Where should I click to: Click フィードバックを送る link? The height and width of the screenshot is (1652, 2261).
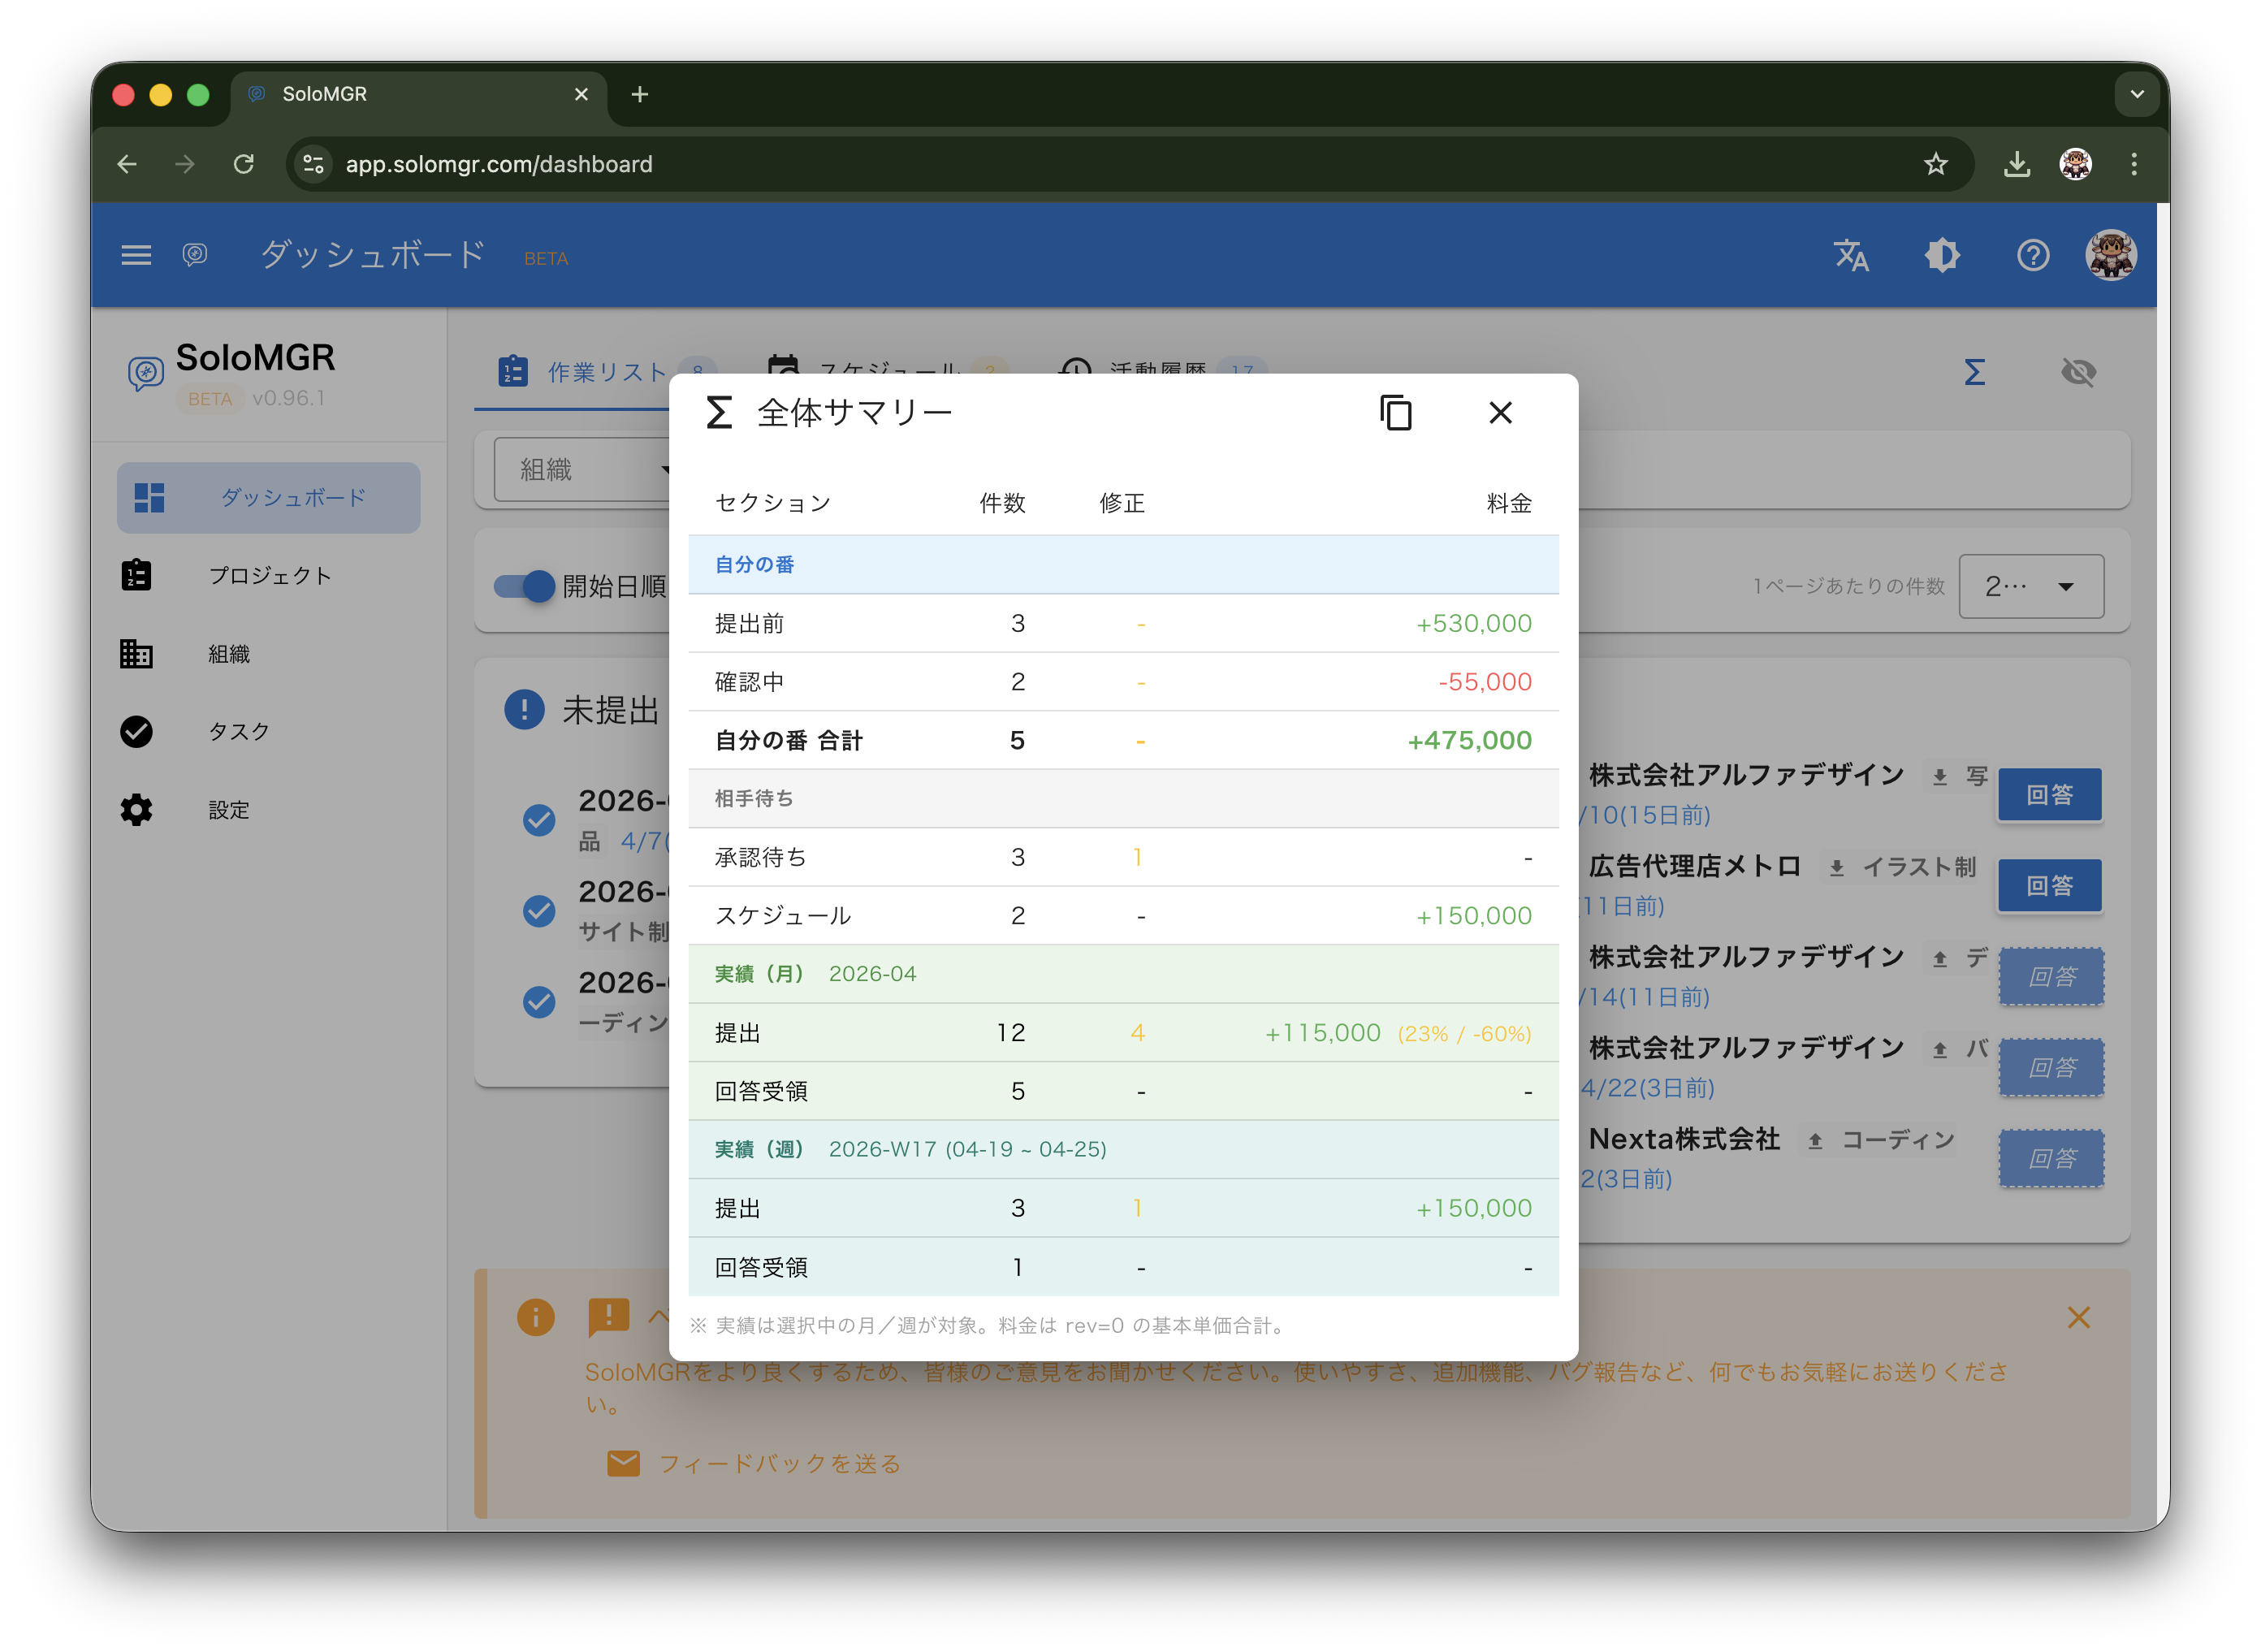[x=779, y=1464]
